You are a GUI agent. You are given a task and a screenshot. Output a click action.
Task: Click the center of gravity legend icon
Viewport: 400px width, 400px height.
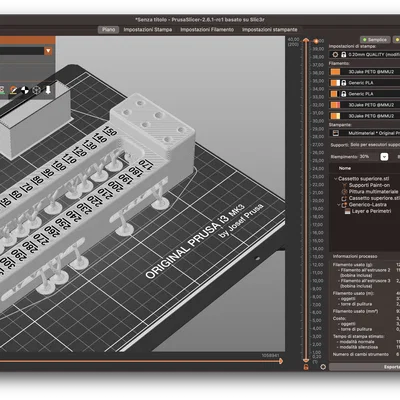point(25,90)
